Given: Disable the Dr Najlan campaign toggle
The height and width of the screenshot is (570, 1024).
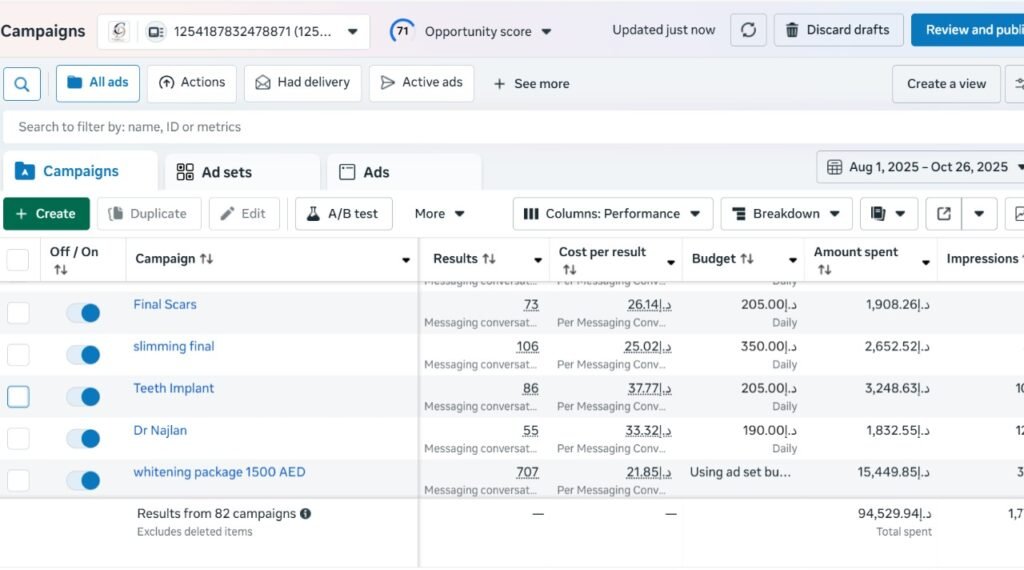Looking at the screenshot, I should (x=83, y=439).
